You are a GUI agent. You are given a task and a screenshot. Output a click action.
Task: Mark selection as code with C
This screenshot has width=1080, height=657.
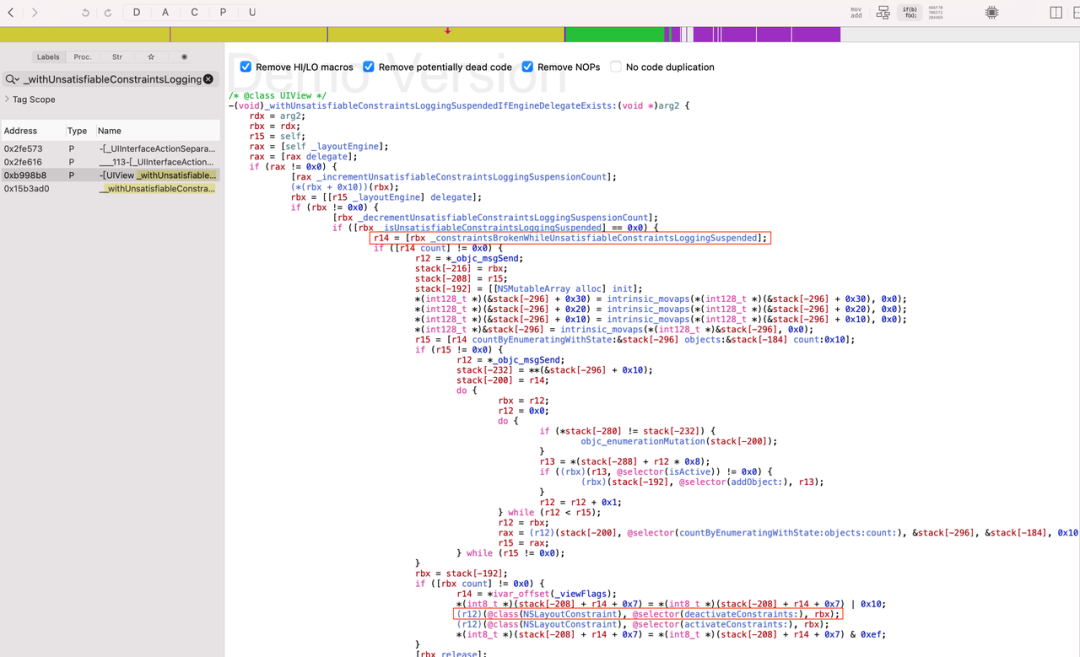pos(194,12)
